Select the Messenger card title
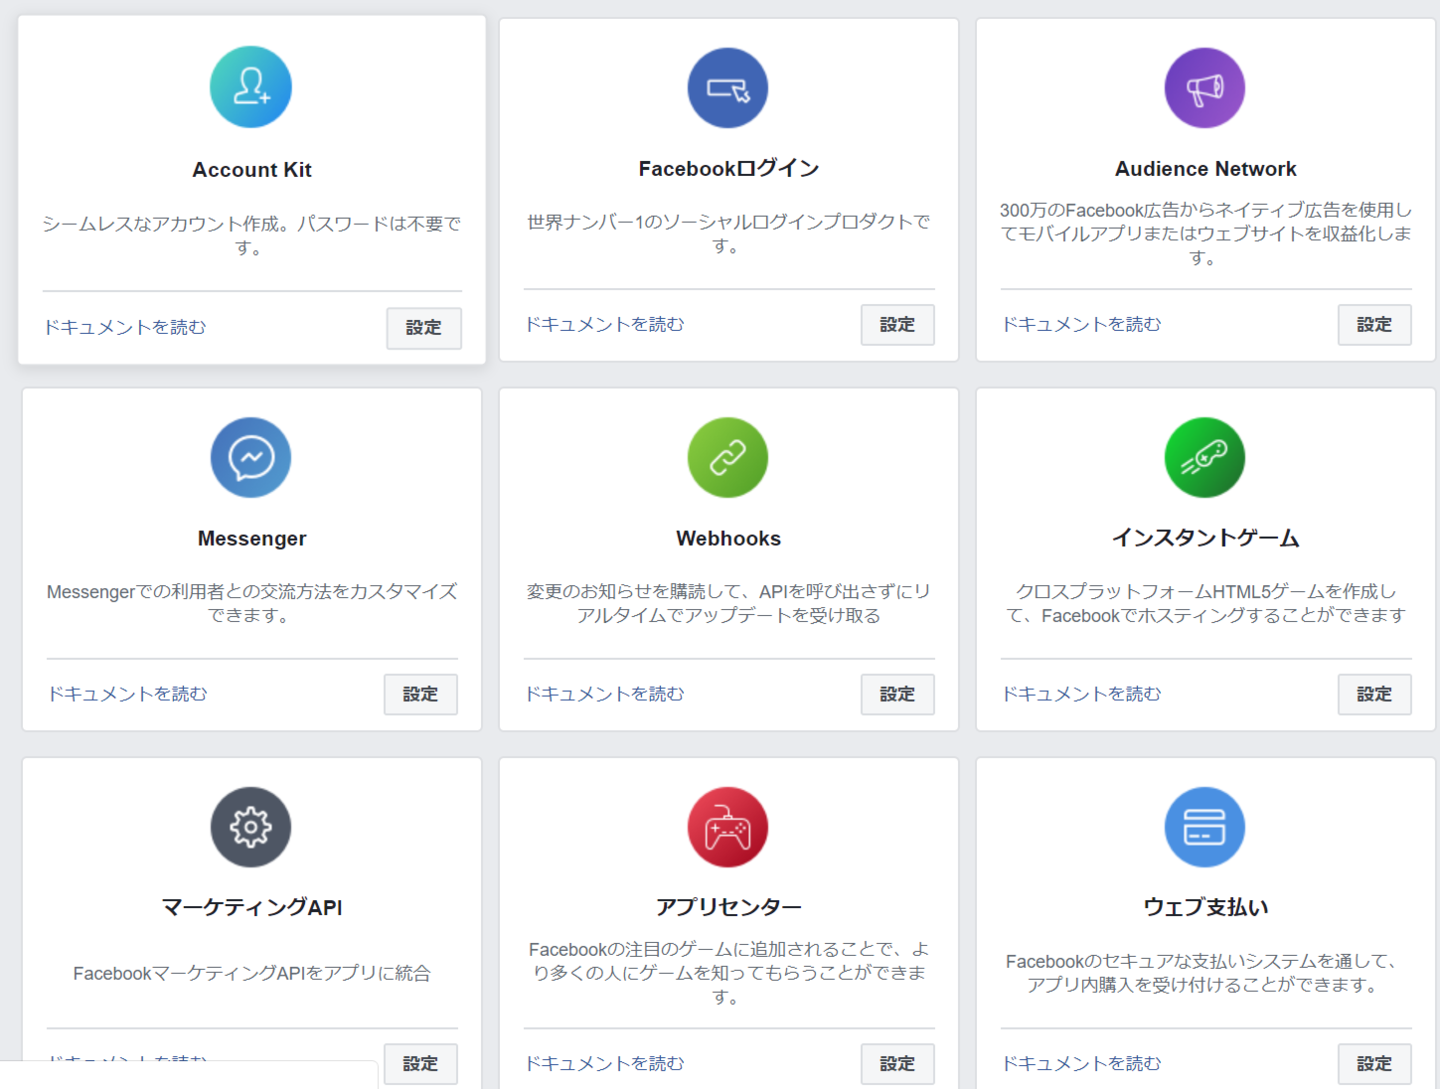Viewport: 1440px width, 1089px height. click(x=252, y=538)
